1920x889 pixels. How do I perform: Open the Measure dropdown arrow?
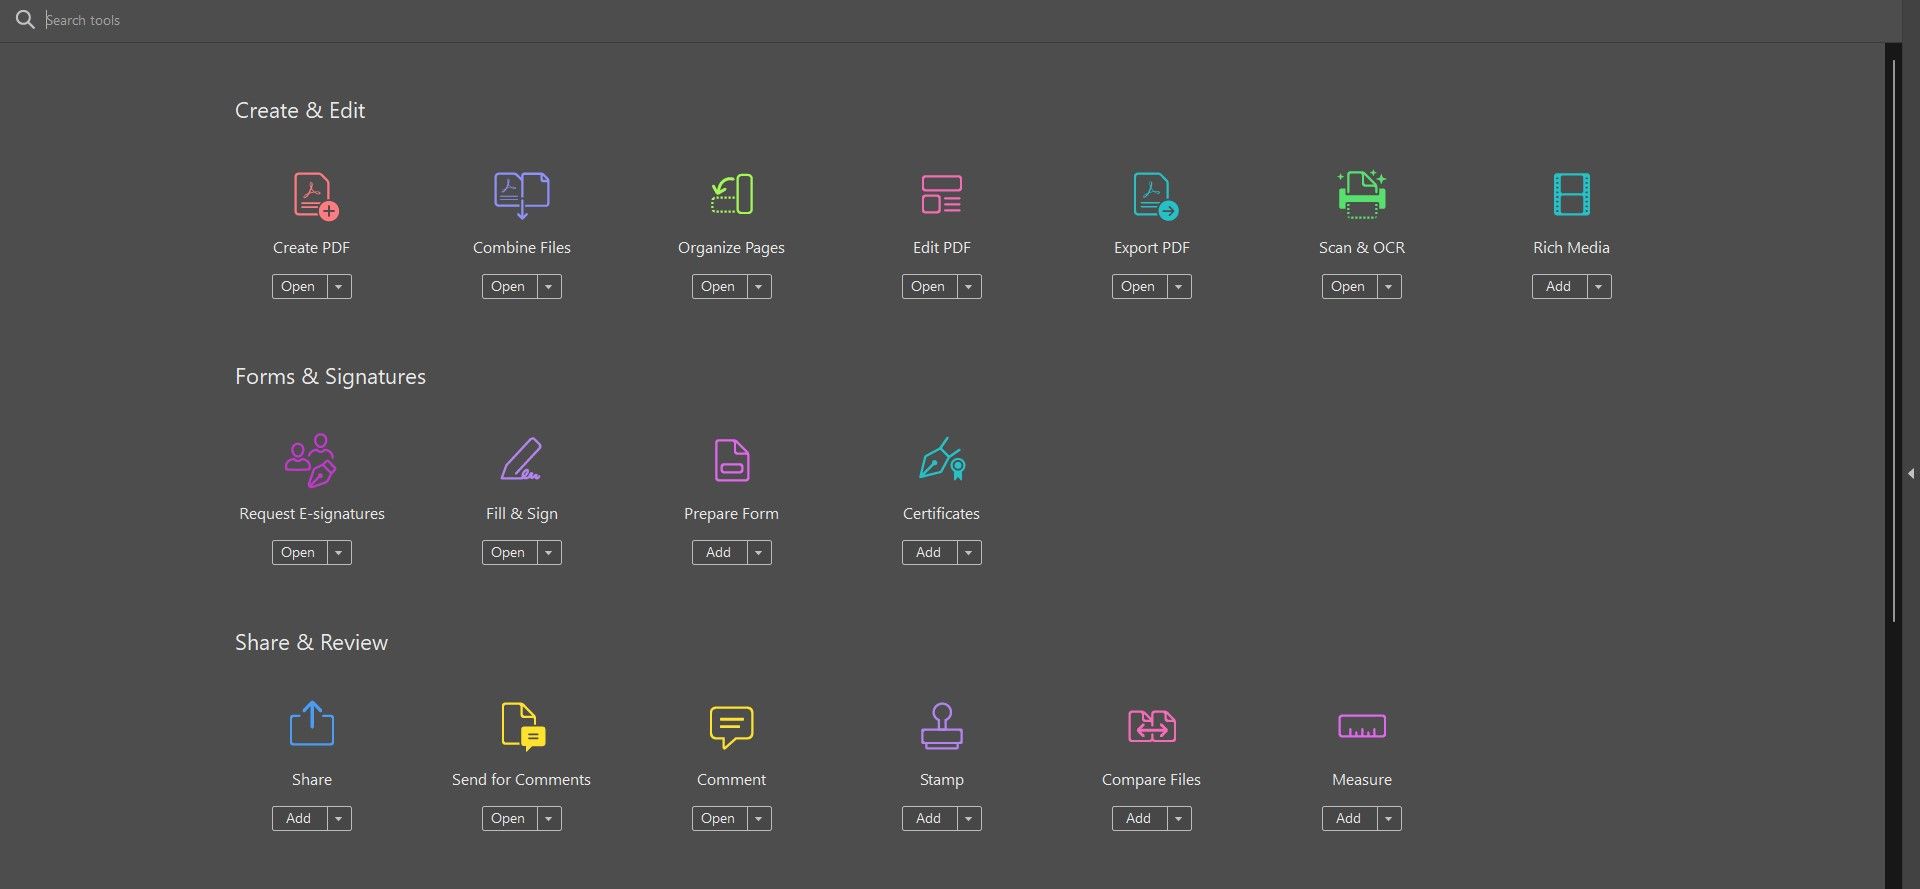click(x=1389, y=819)
